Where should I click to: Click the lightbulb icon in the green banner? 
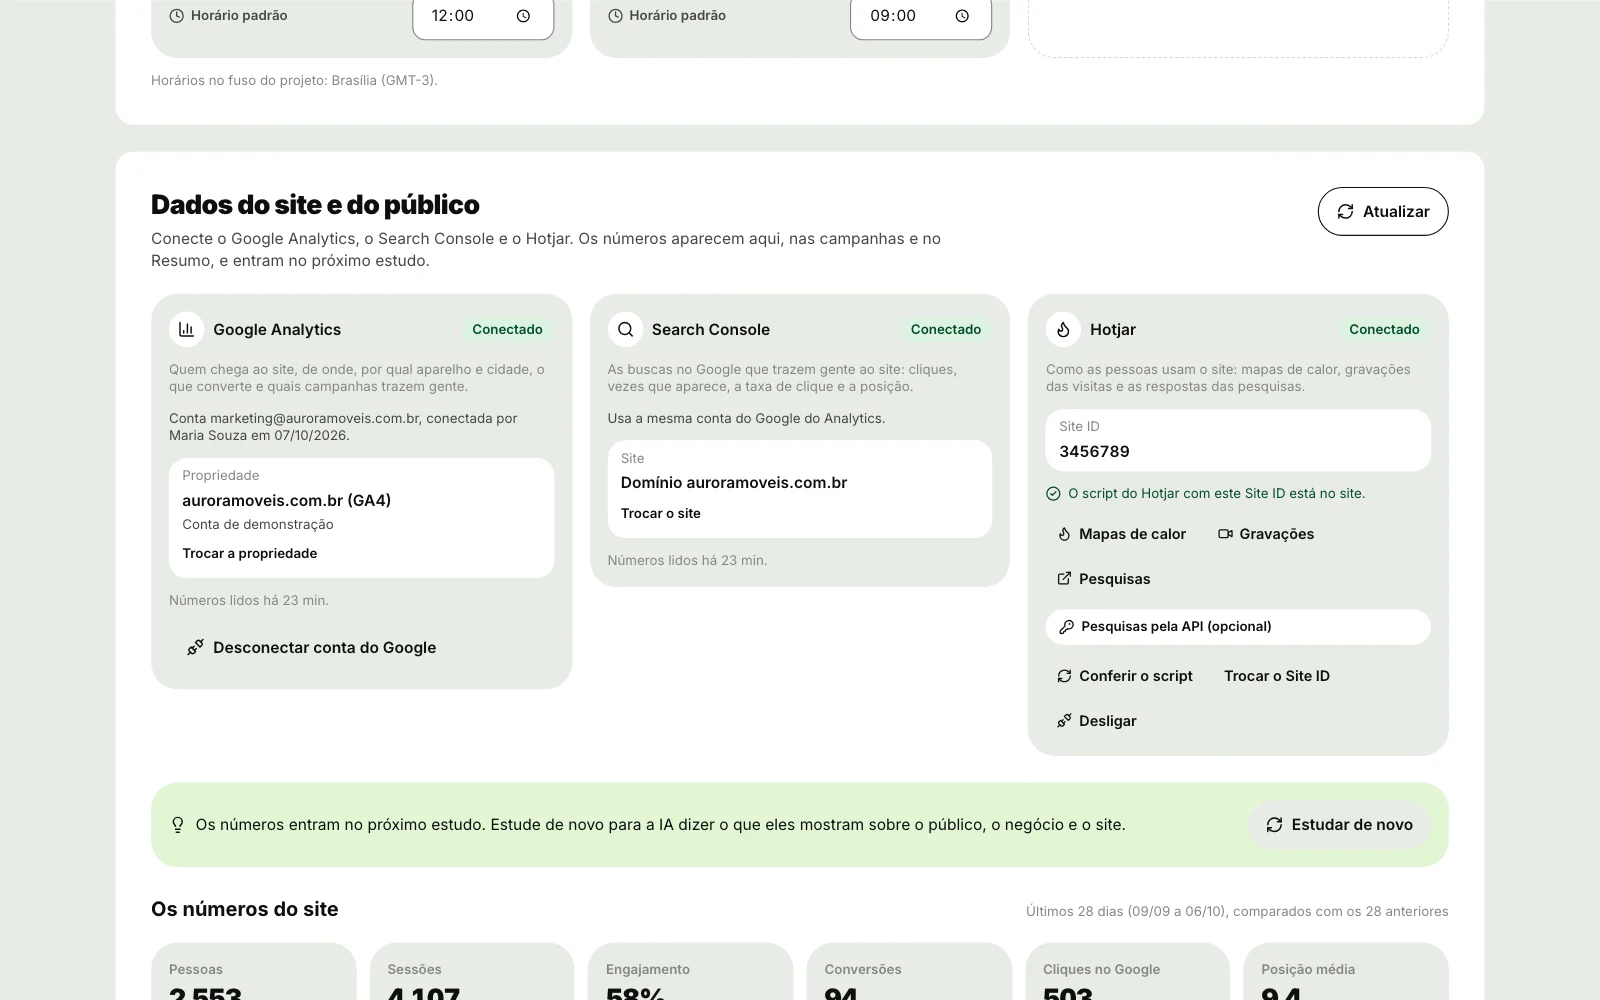point(178,825)
